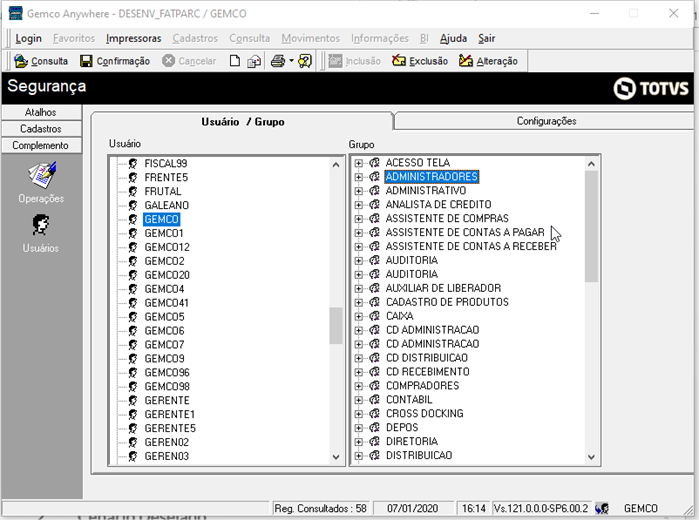Select group CONTABIL
The image size is (699, 520).
[x=409, y=400]
